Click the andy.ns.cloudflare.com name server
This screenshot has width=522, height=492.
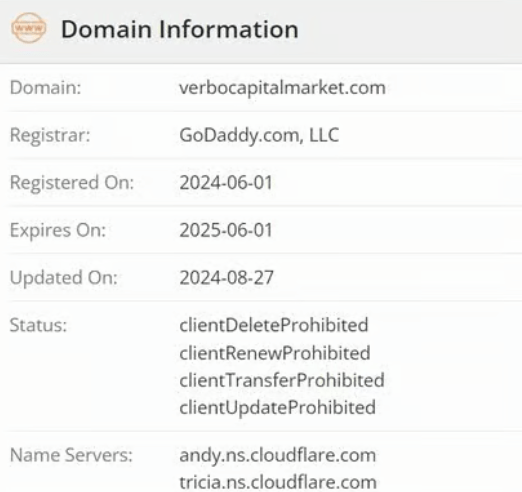(278, 455)
